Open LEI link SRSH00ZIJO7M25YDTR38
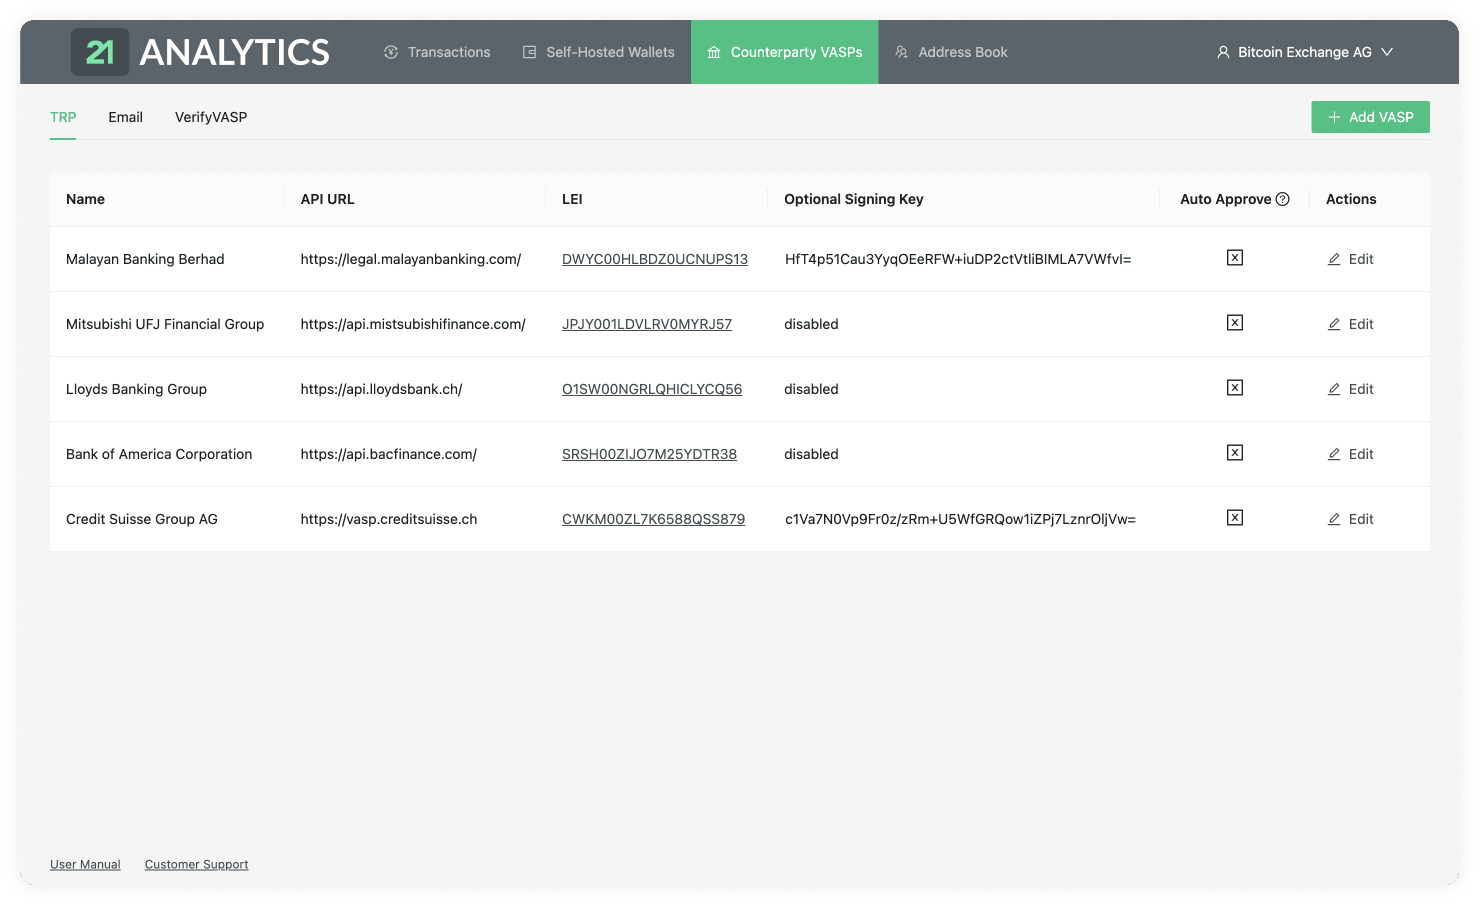Viewport: 1479px width, 905px height. [x=649, y=454]
